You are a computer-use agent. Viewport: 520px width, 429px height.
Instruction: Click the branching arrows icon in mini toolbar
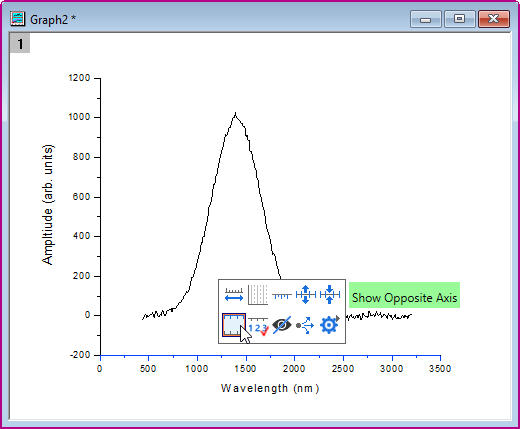tap(305, 325)
